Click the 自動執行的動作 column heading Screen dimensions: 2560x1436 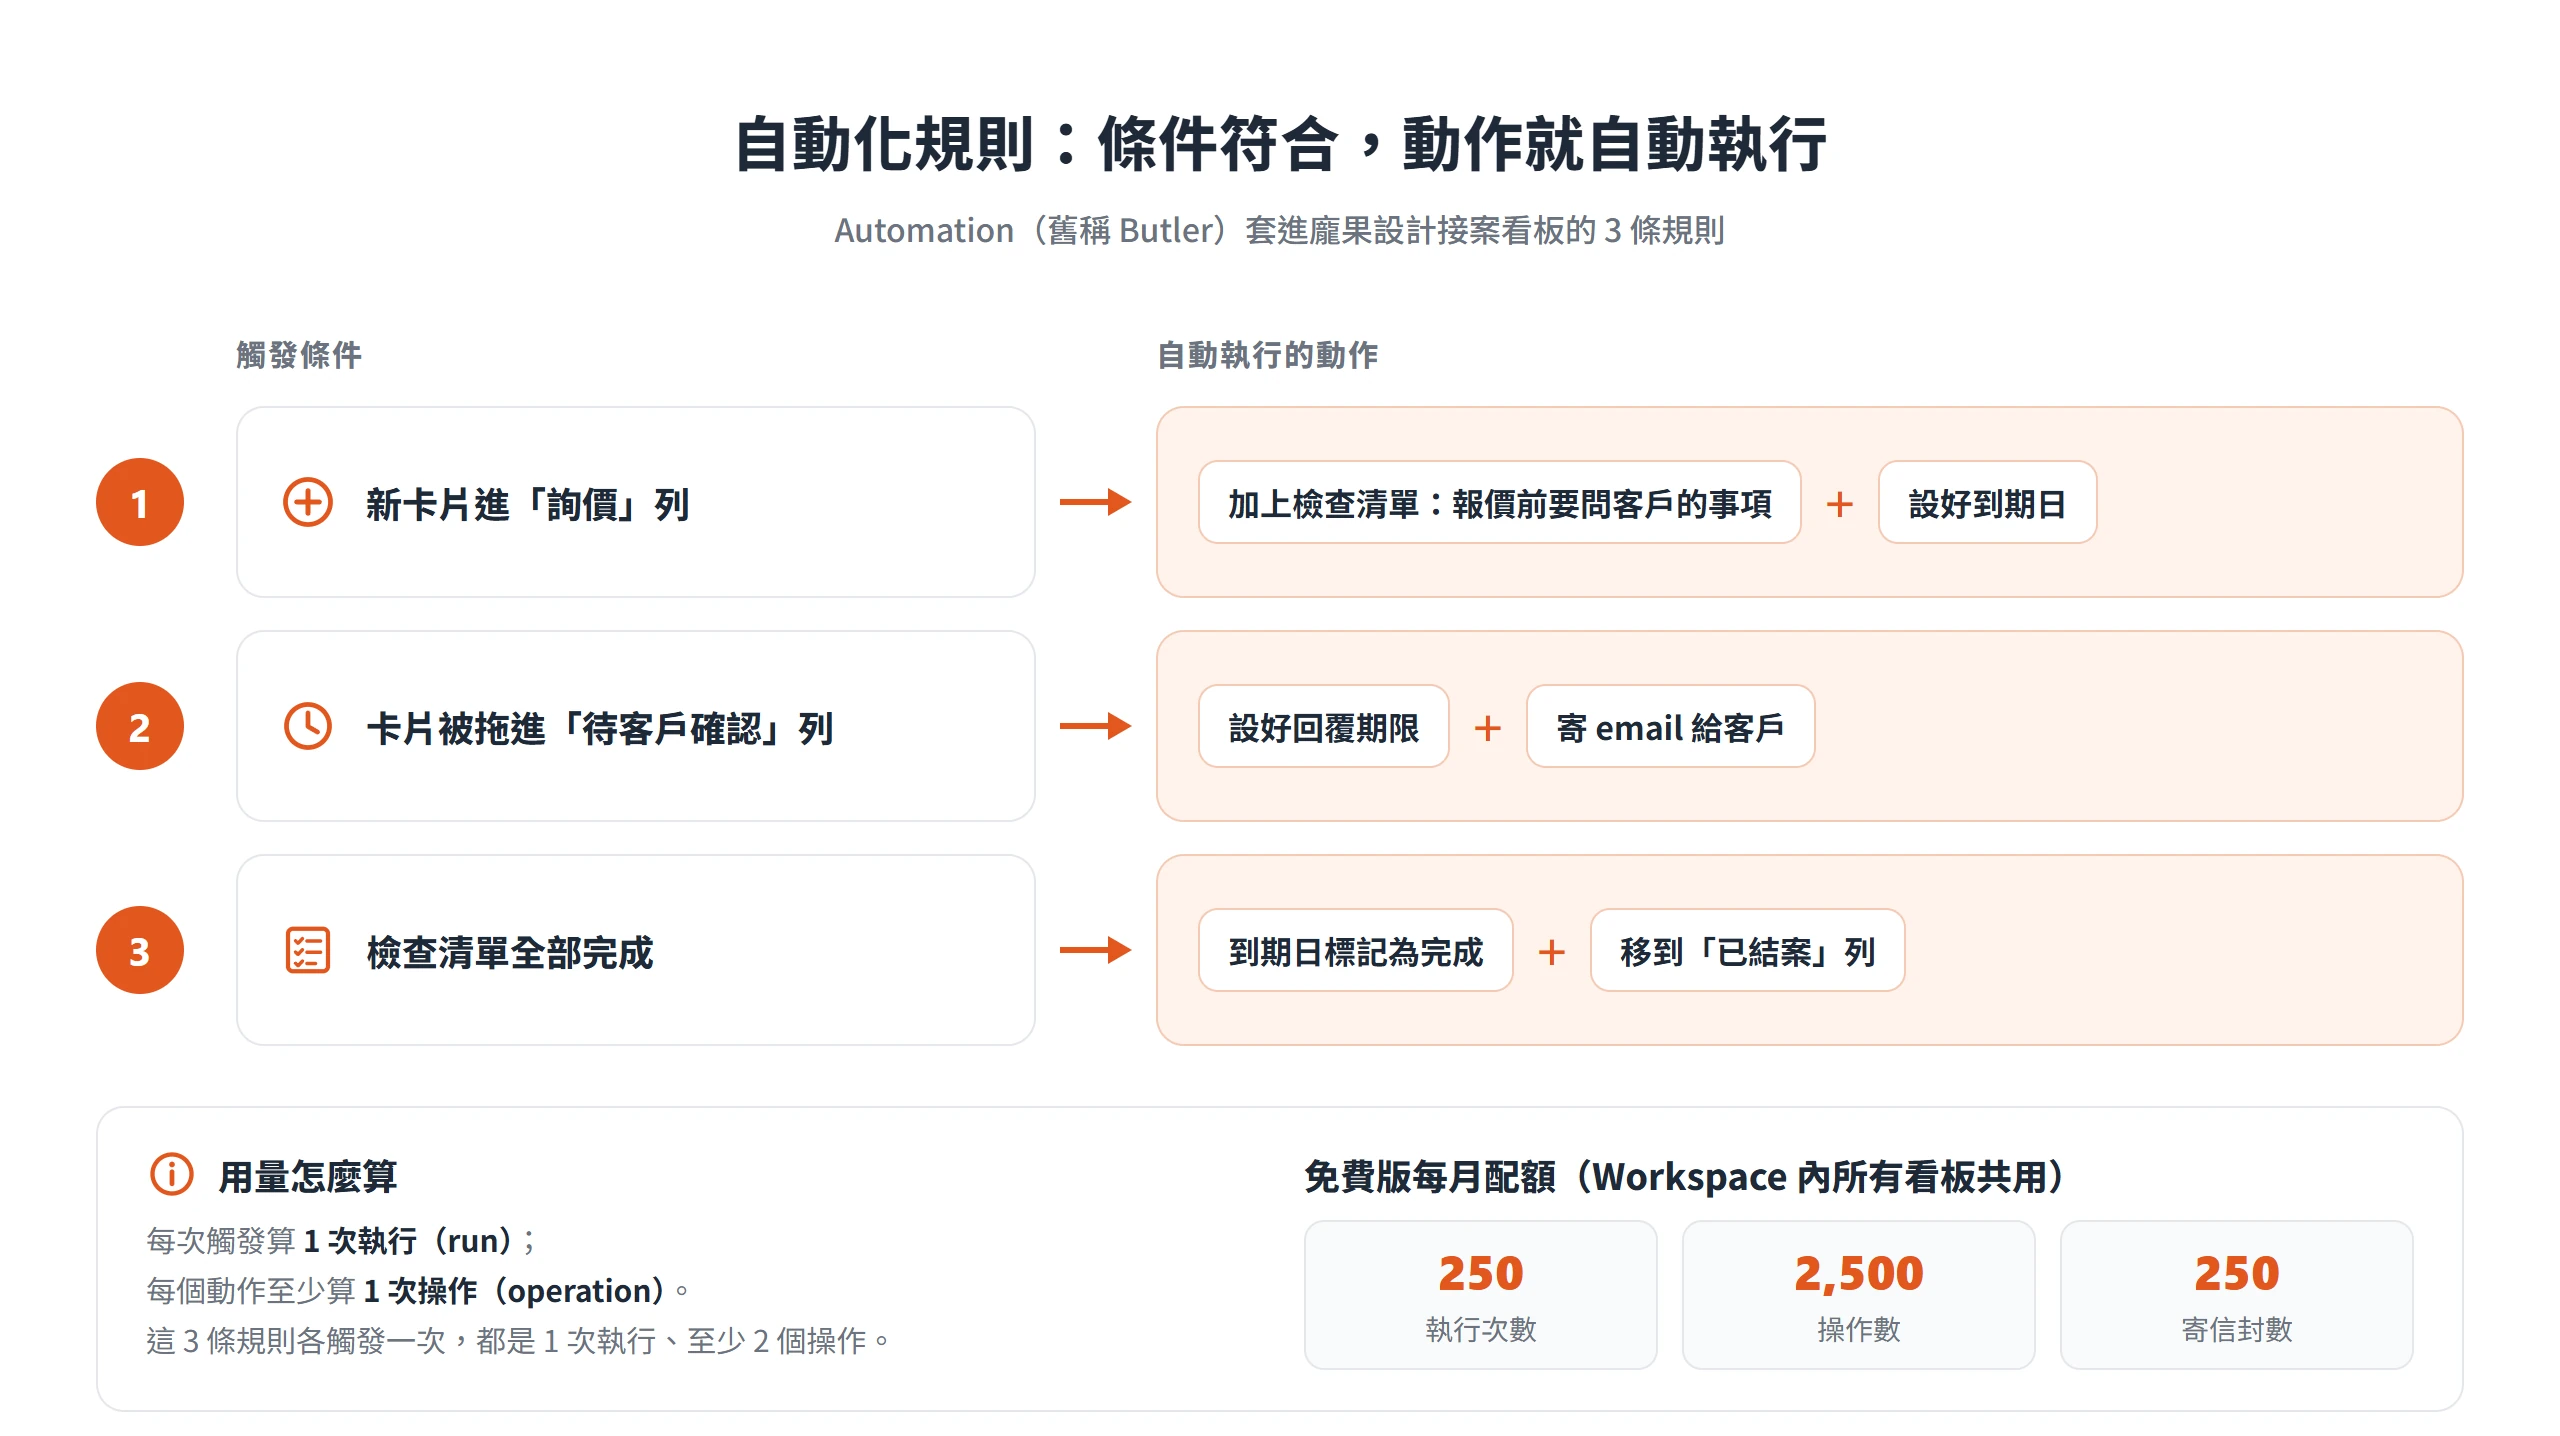[1267, 355]
